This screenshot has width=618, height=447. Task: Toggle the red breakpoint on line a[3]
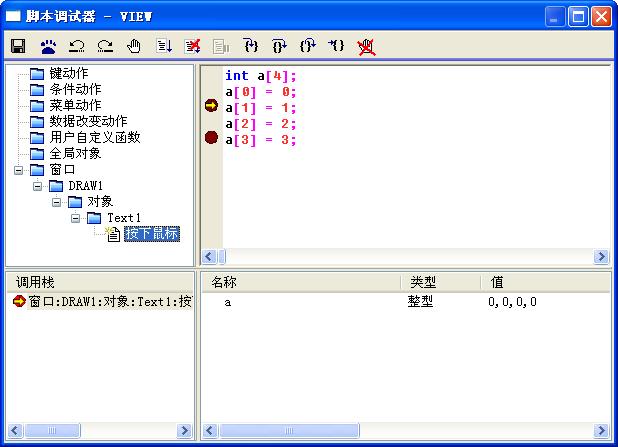point(211,138)
